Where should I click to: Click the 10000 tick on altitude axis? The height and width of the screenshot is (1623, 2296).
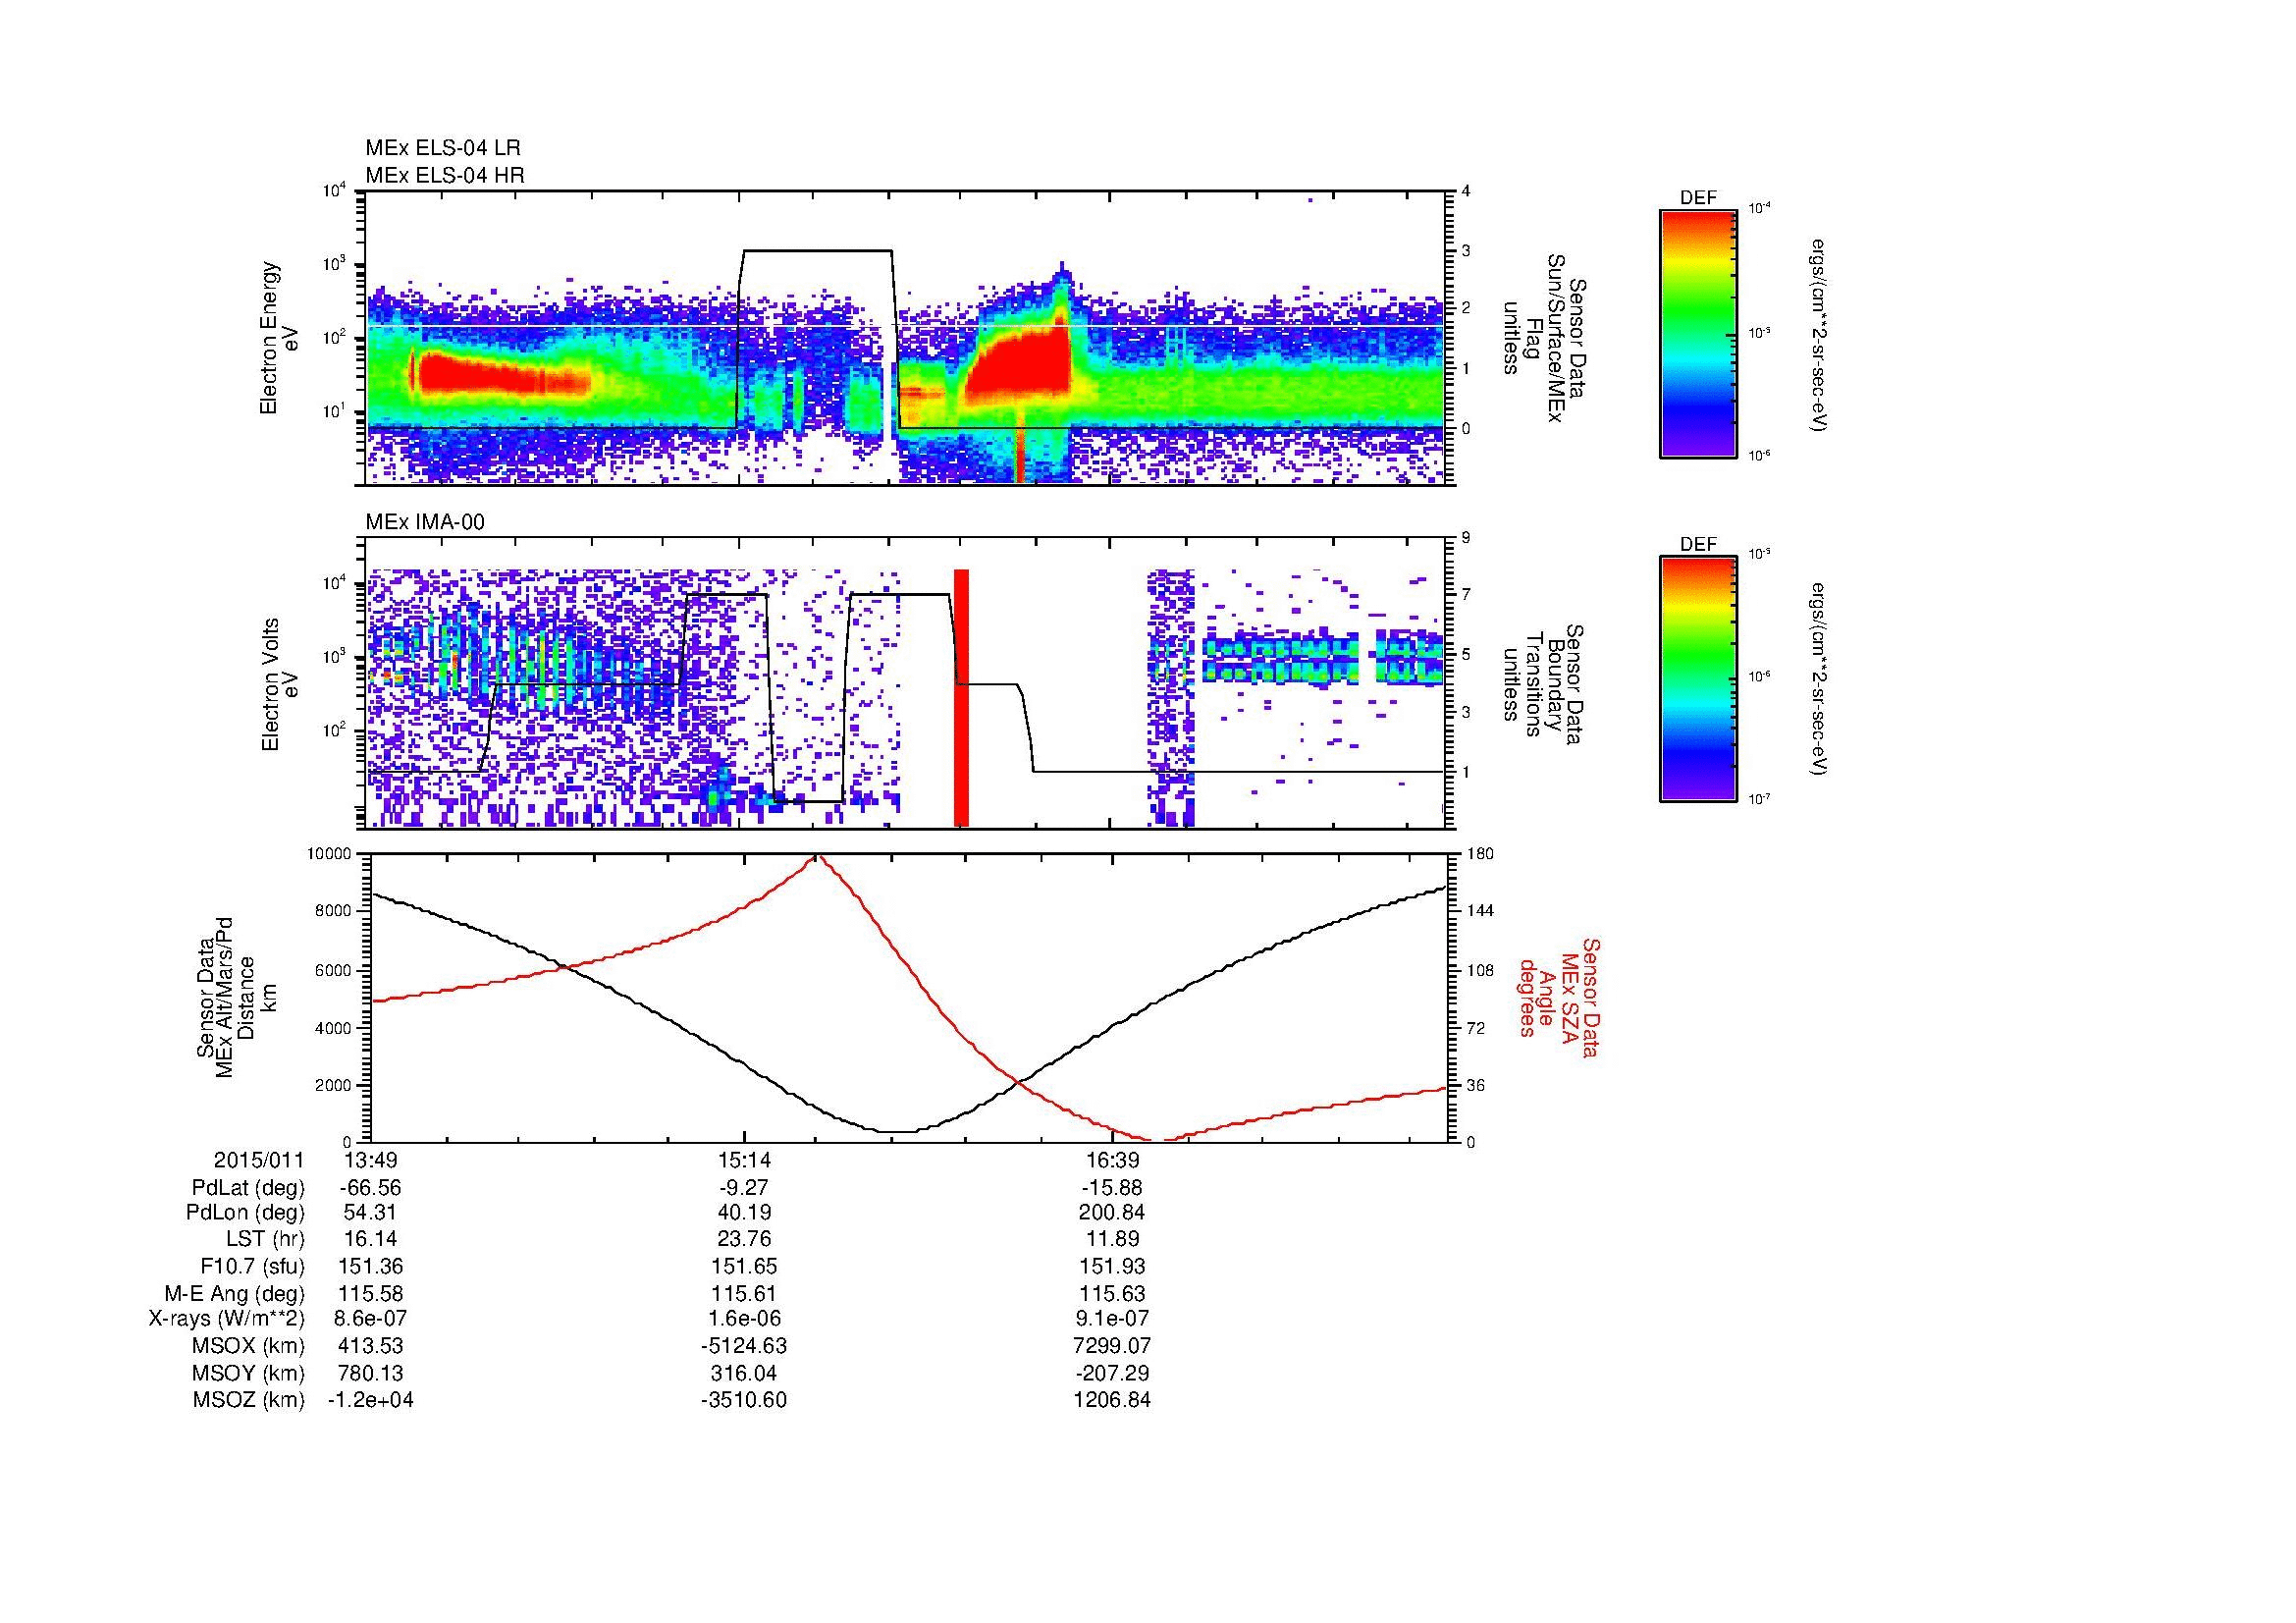point(330,854)
